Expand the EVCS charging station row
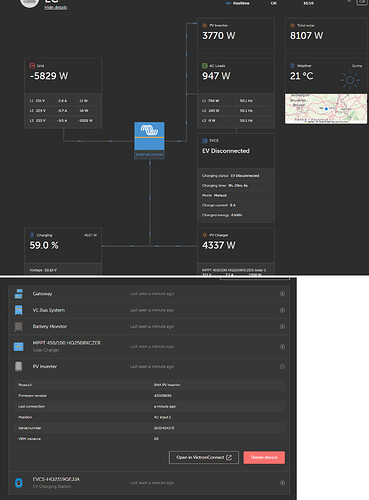Viewport: 369px width, 500px height. click(282, 483)
